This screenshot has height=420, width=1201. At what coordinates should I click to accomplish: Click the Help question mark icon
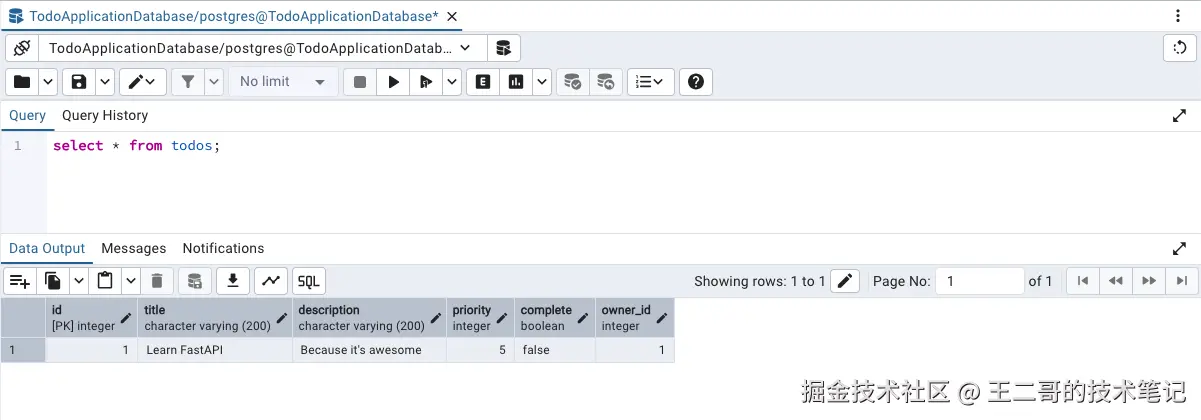tap(696, 82)
